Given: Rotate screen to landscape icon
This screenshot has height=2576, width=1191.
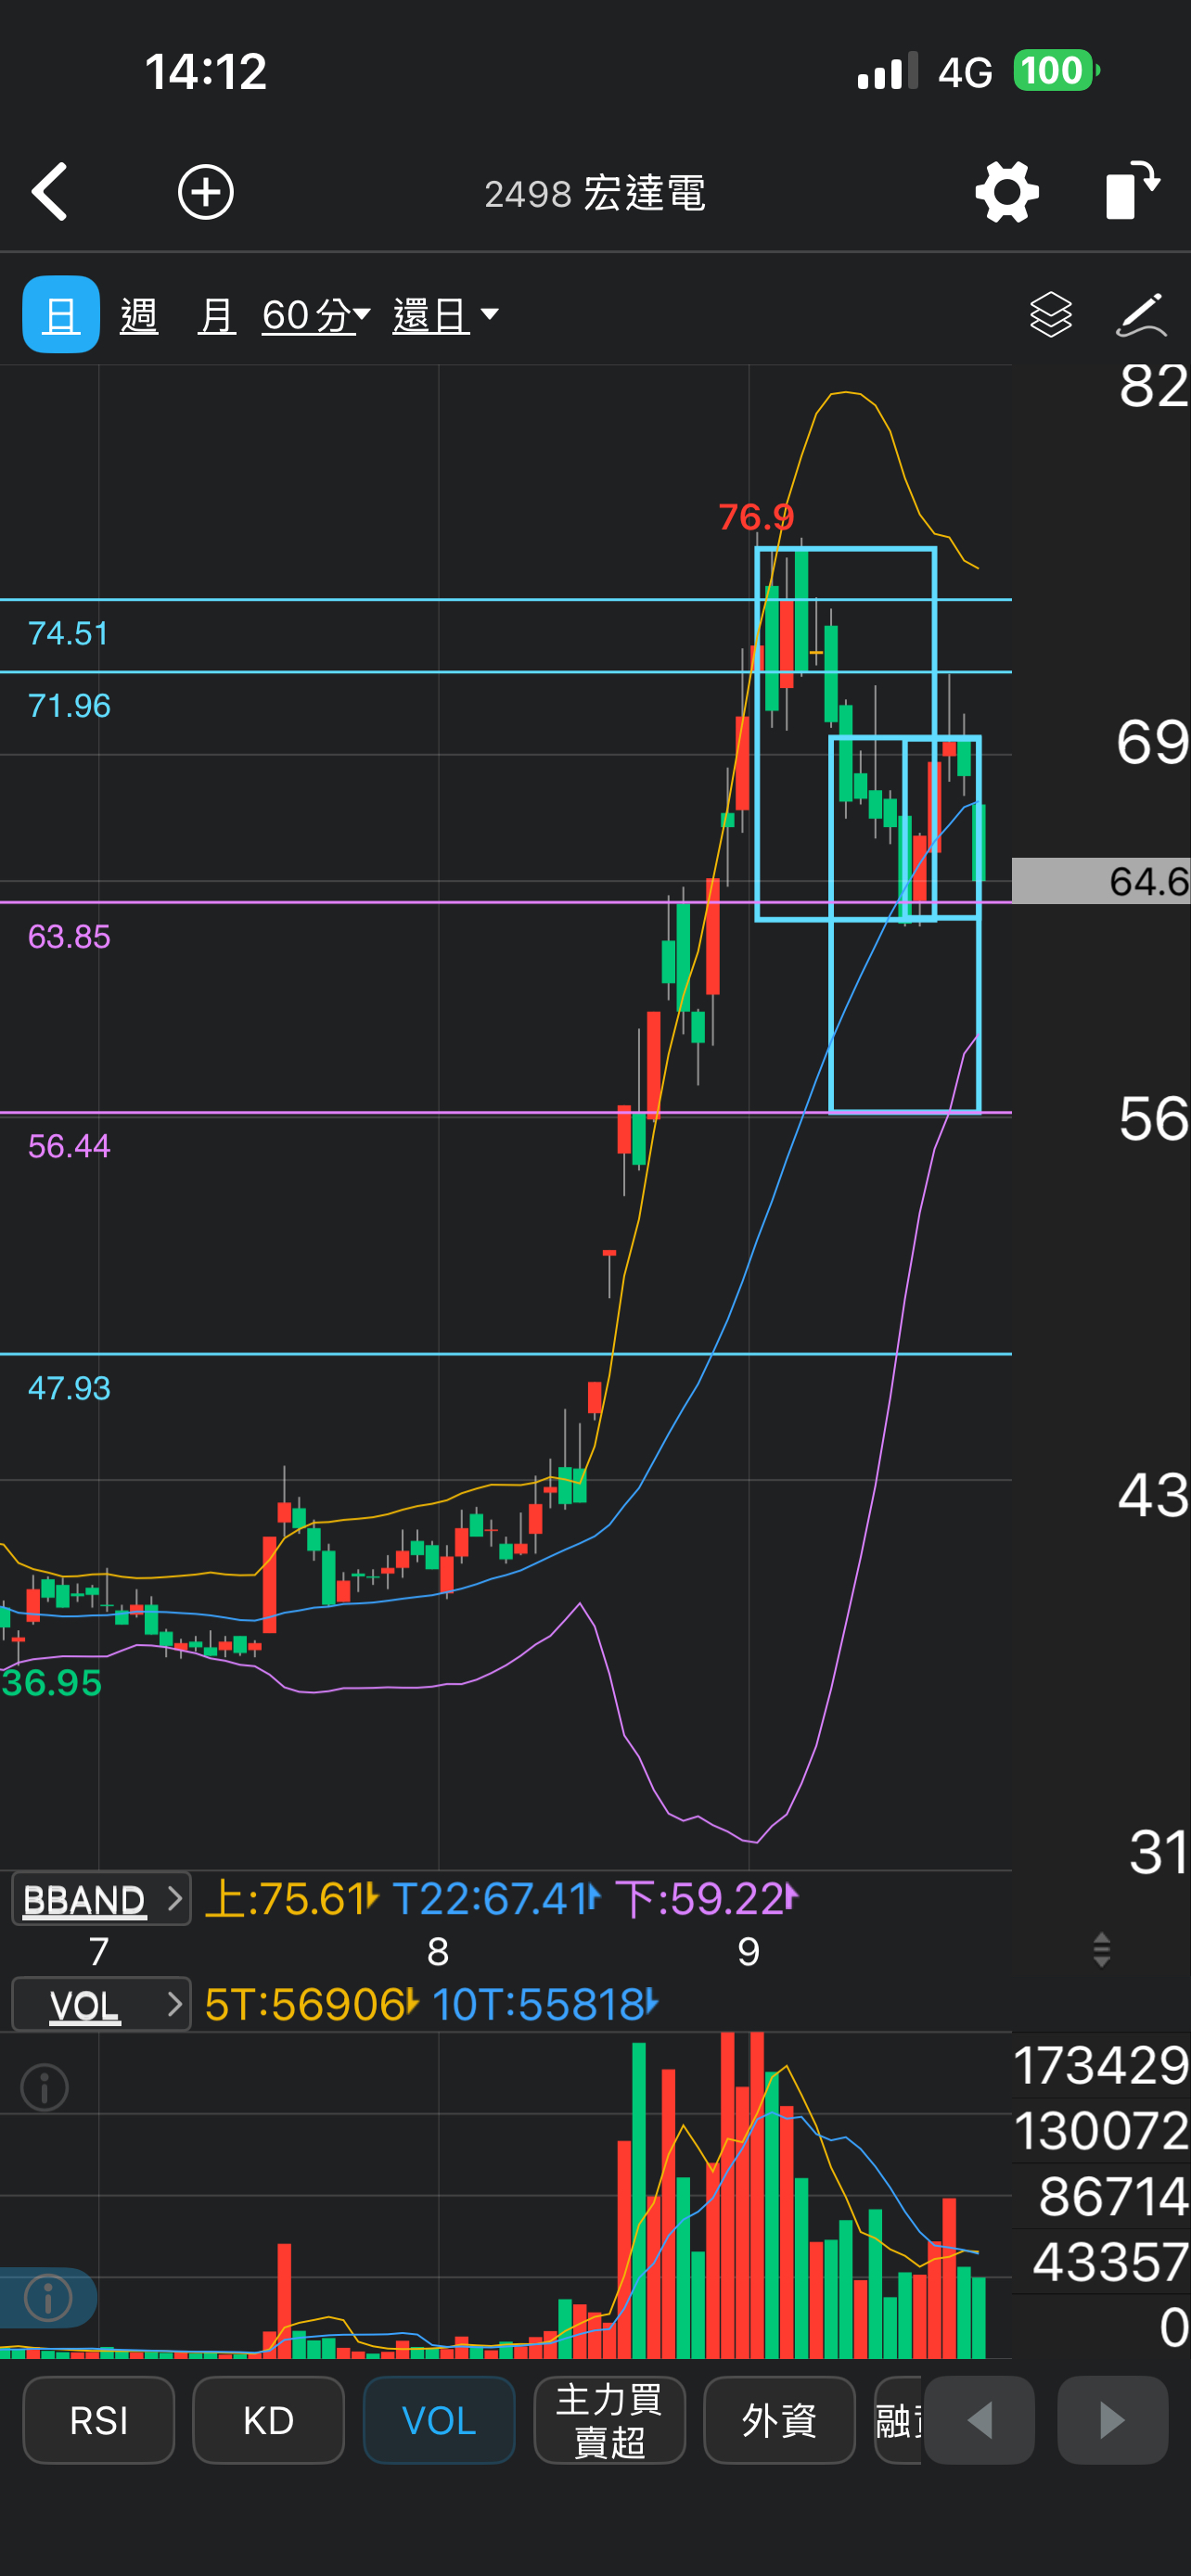Looking at the screenshot, I should coord(1133,189).
